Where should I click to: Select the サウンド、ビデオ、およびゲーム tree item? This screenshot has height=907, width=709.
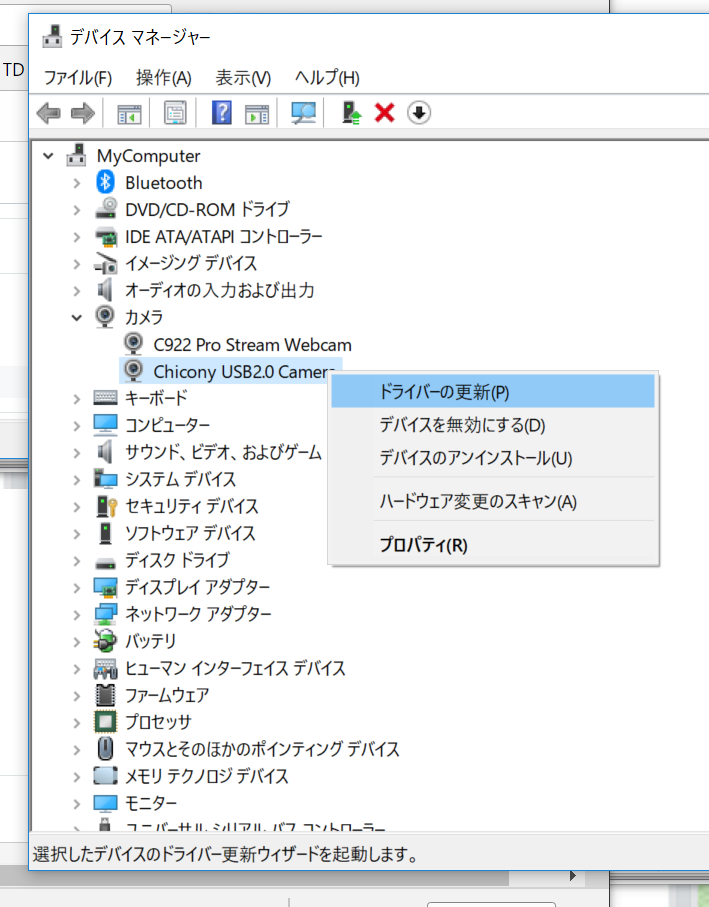[223, 452]
